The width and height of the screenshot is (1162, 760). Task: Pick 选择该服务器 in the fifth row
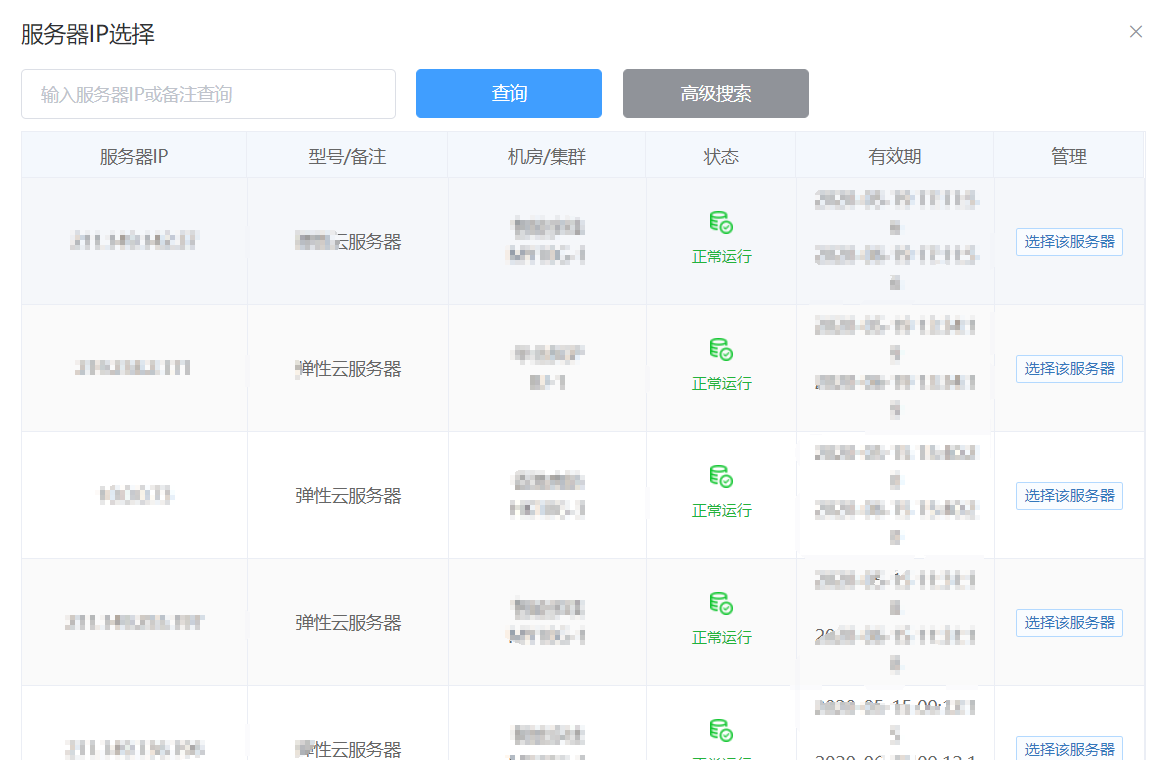coord(1069,749)
